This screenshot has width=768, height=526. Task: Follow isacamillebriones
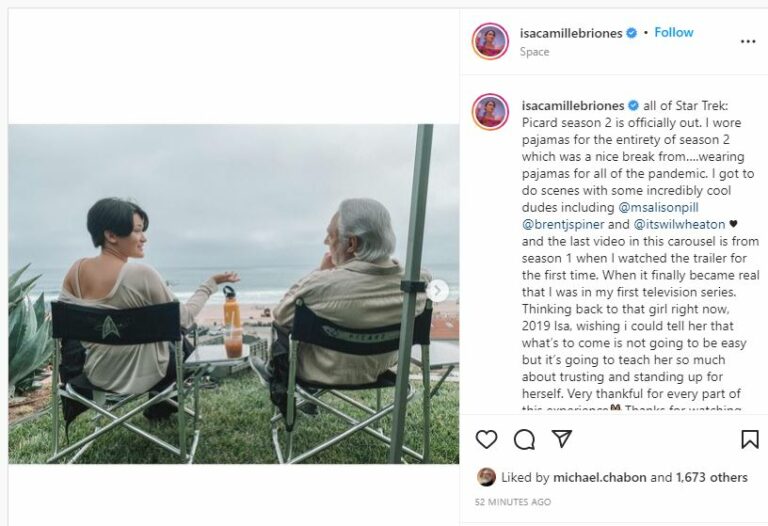click(673, 33)
